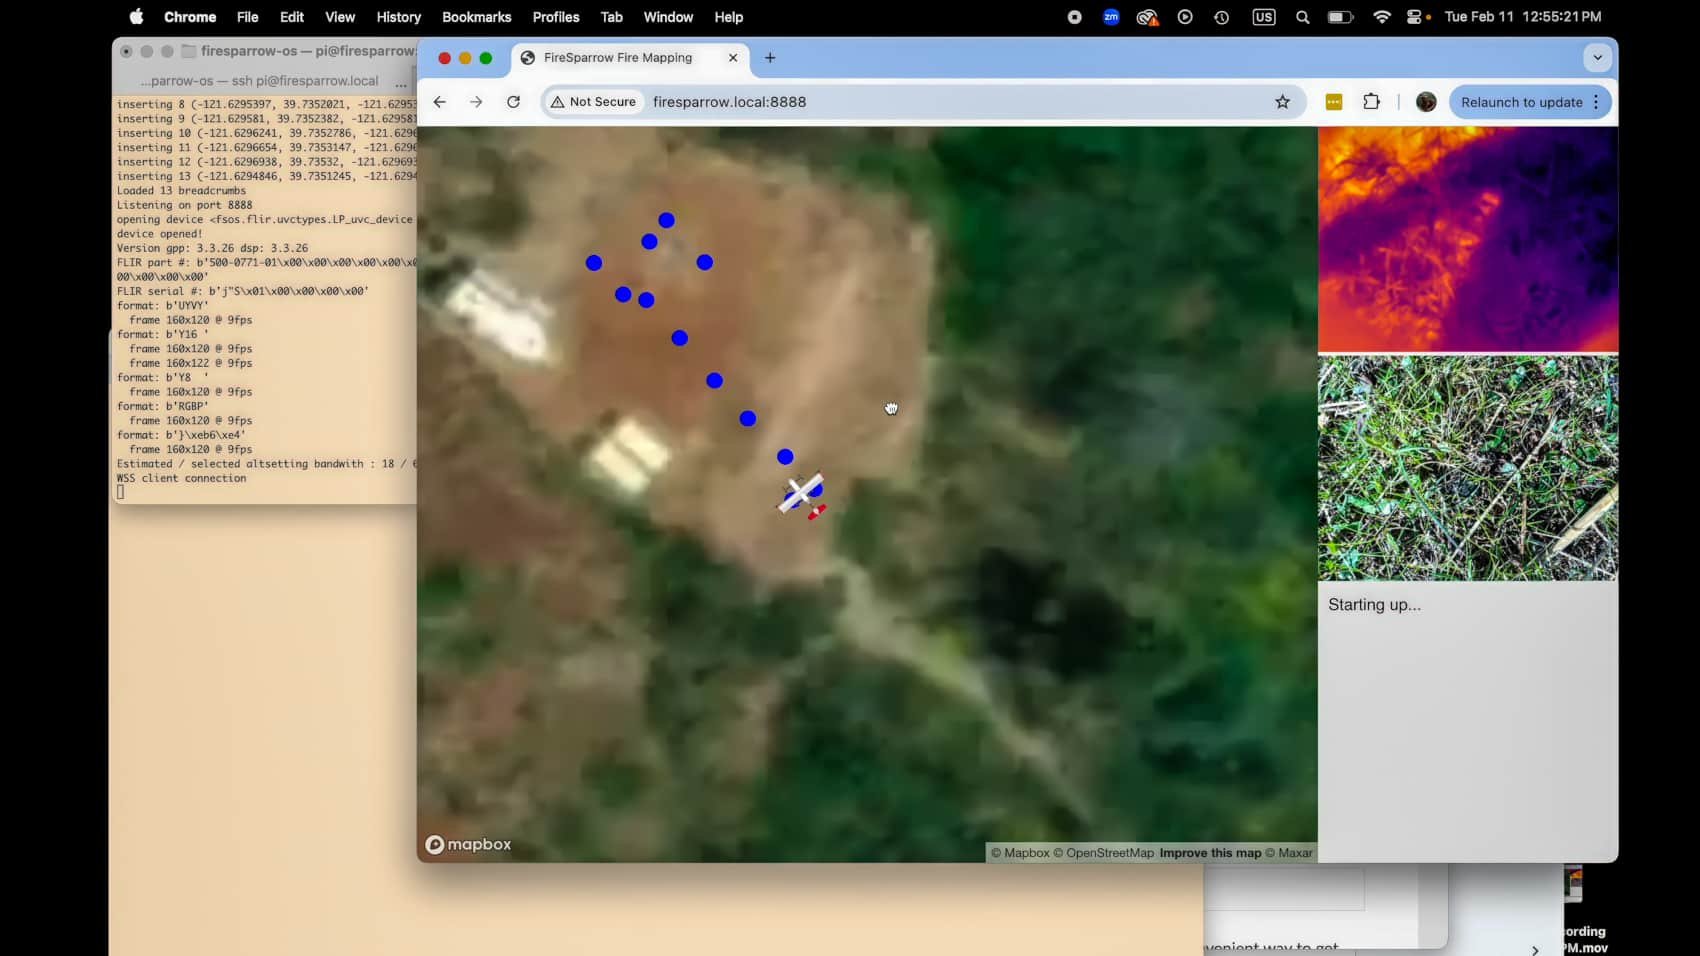Viewport: 1700px width, 956px height.
Task: Open the Improve this map link
Action: click(1209, 852)
